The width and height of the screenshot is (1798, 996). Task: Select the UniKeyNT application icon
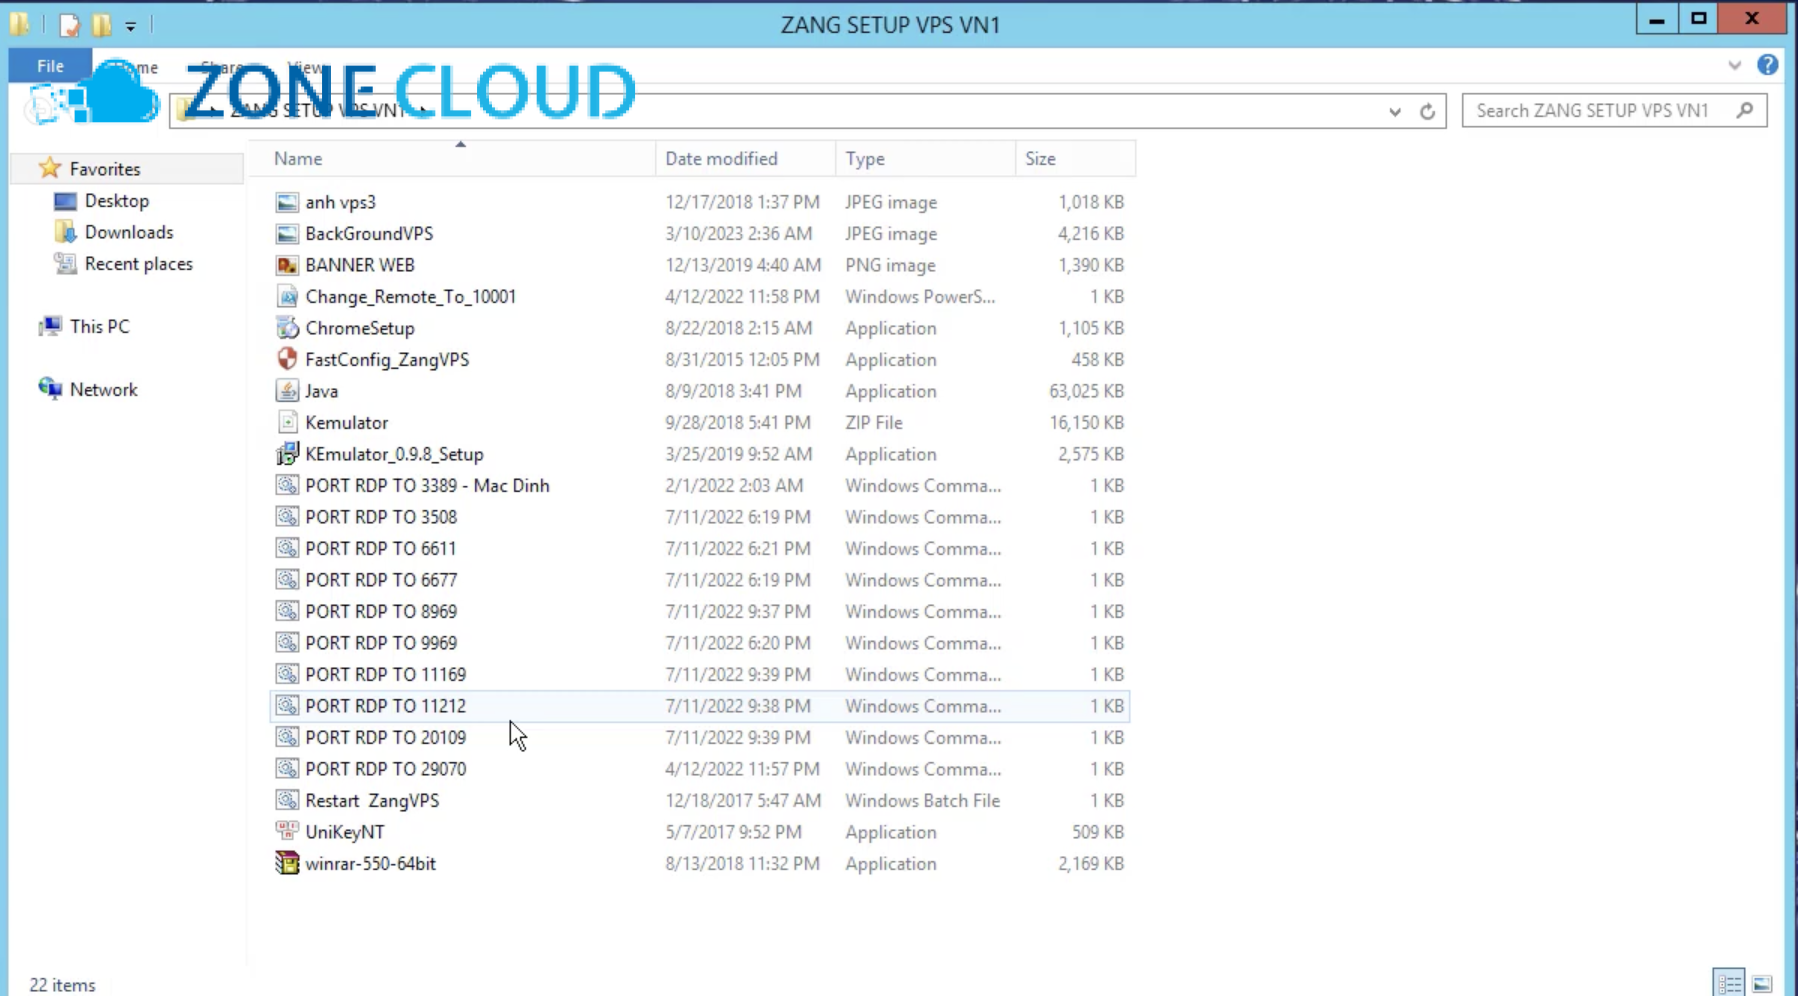point(287,832)
